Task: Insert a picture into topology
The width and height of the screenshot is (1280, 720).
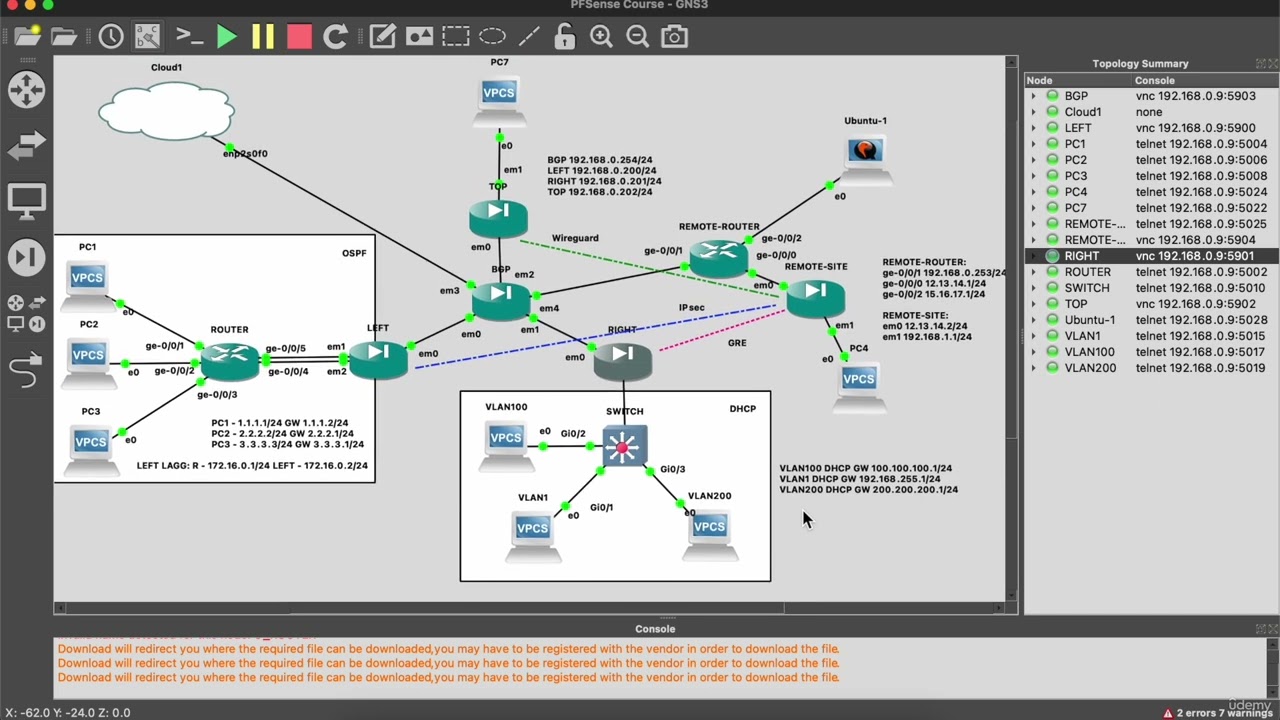Action: 419,37
